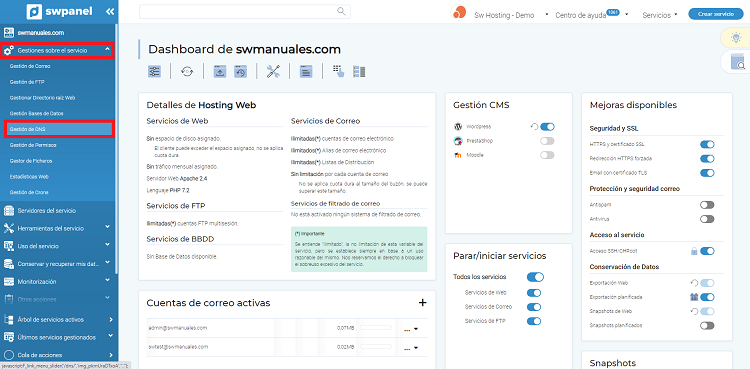This screenshot has height=369, width=750.
Task: Toggle Todos los servicios switch
Action: click(535, 277)
